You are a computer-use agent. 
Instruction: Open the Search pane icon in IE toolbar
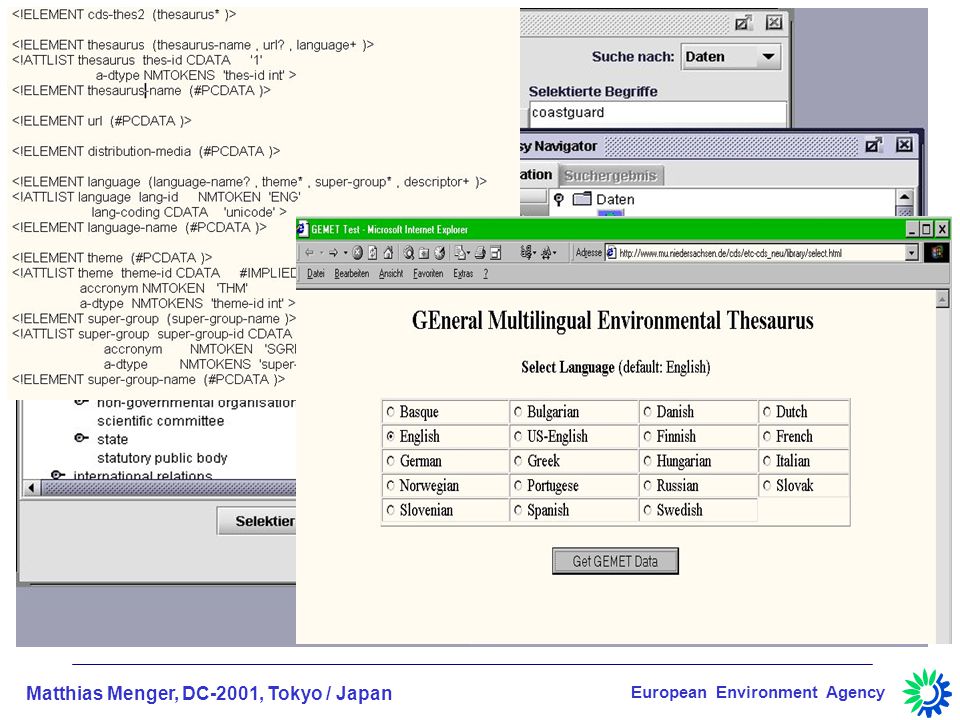[408, 253]
